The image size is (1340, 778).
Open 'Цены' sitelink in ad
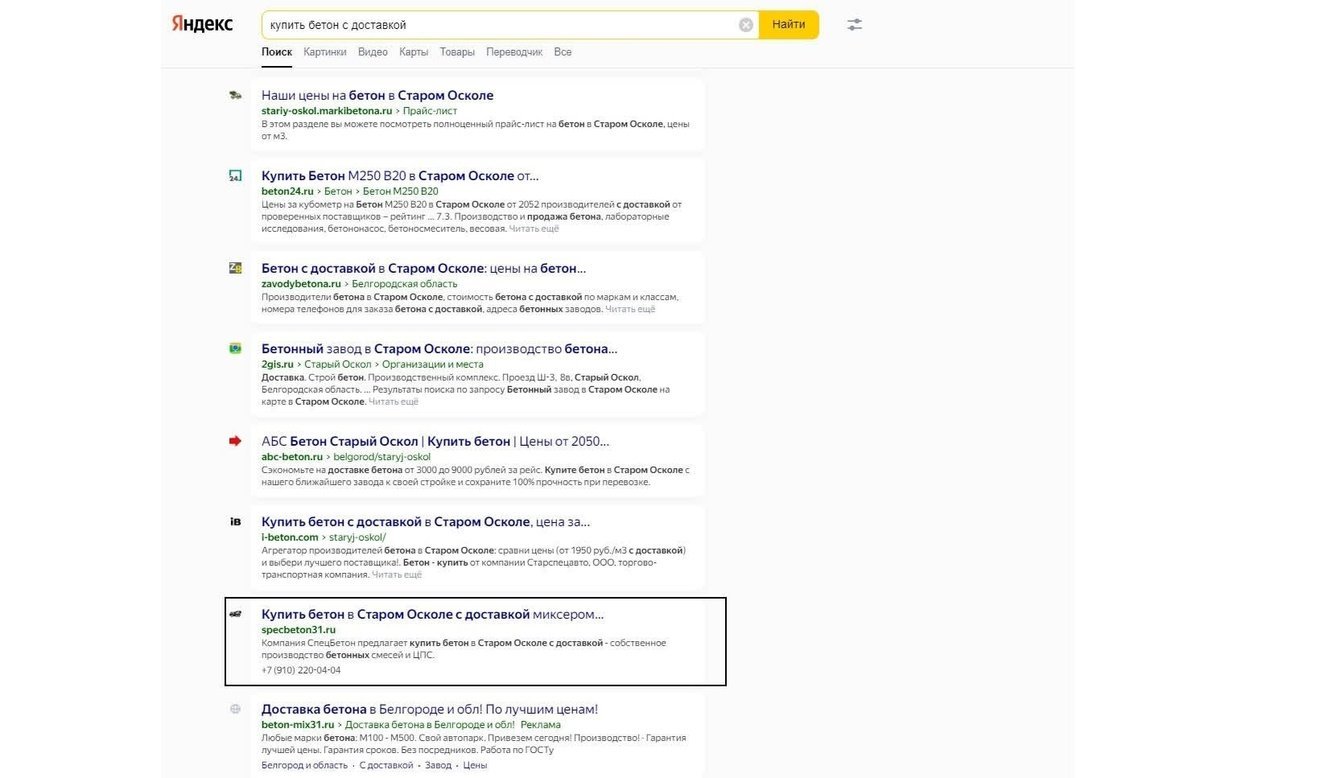475,765
